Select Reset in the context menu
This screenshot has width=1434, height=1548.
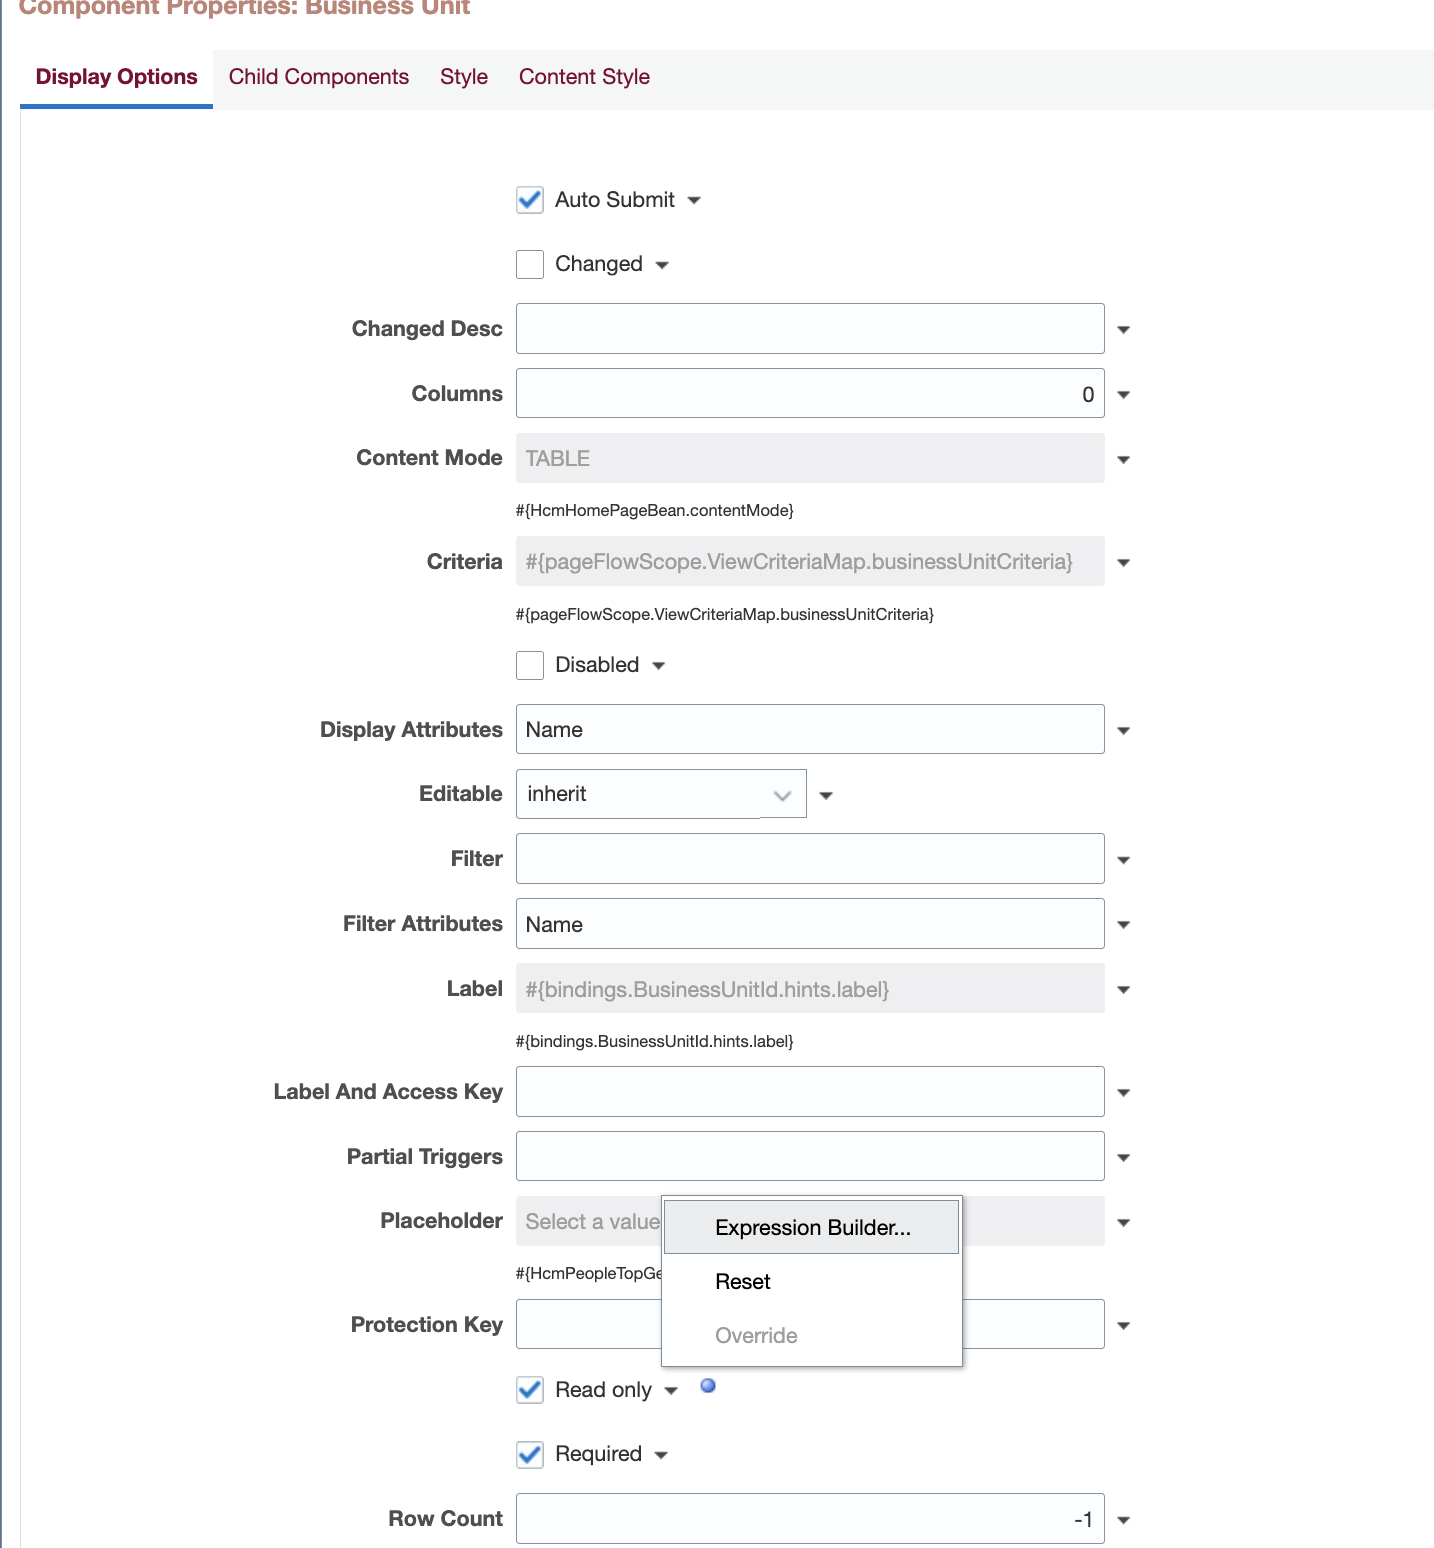coord(742,1281)
